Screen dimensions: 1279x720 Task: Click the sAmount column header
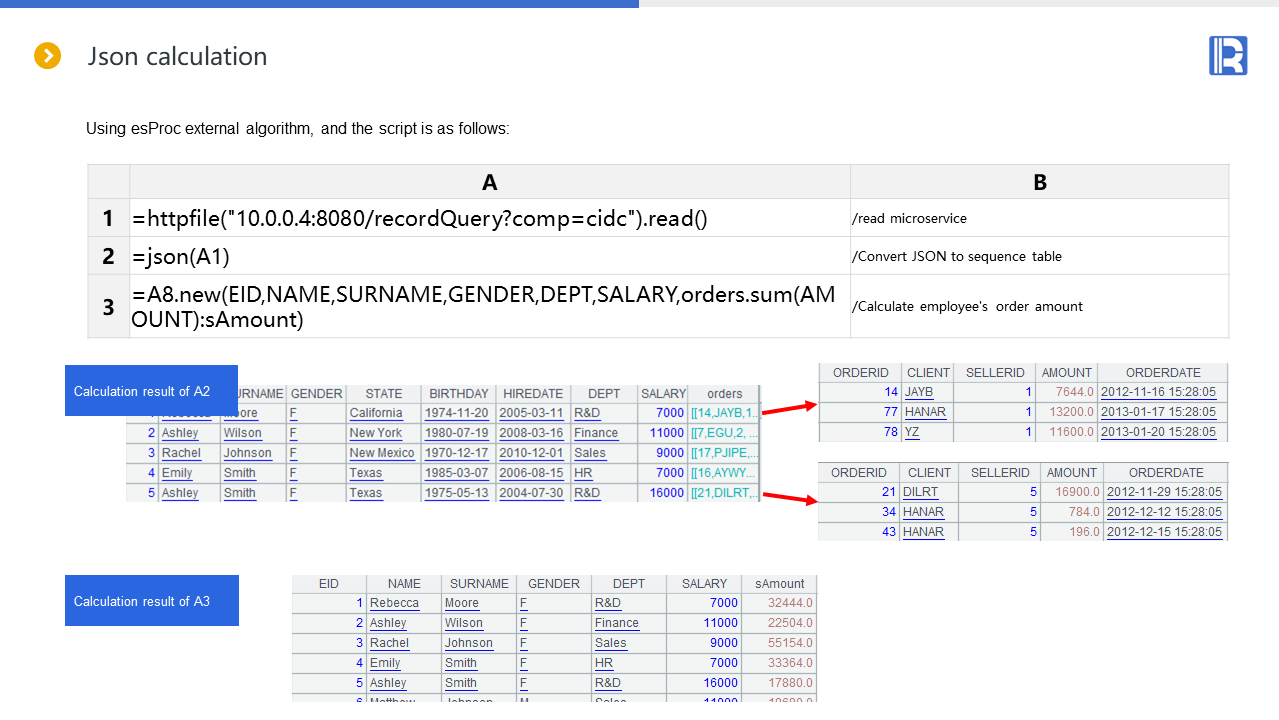pyautogui.click(x=779, y=583)
